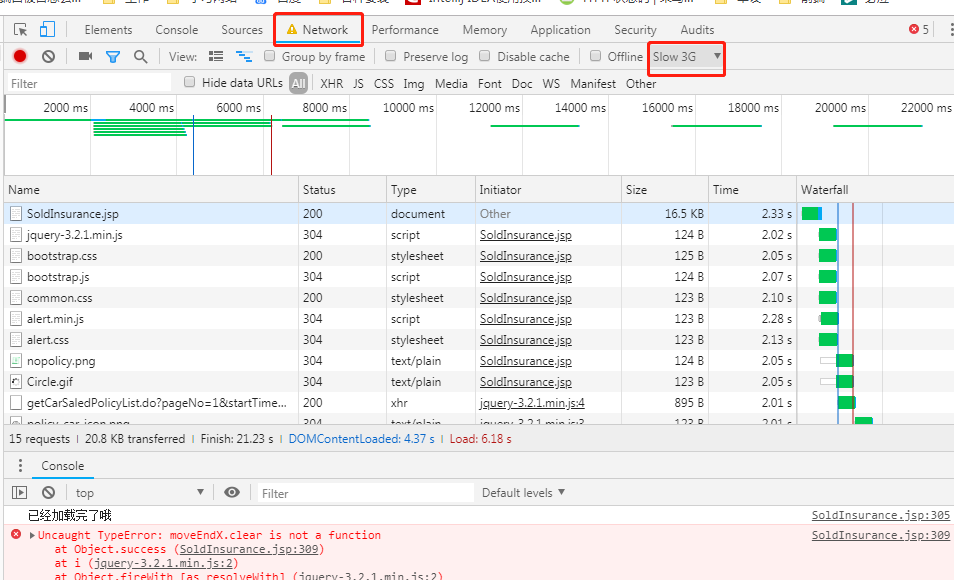Sort requests by Status column header
This screenshot has height=580, width=954.
pos(343,189)
